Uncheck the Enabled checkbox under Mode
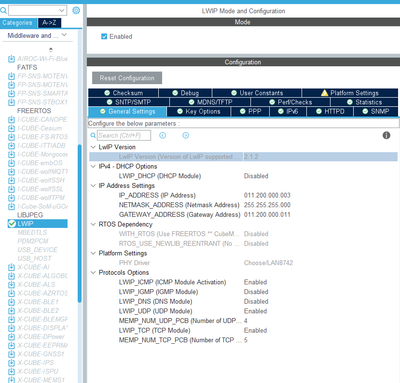Image resolution: width=400 pixels, height=383 pixels. [x=104, y=36]
